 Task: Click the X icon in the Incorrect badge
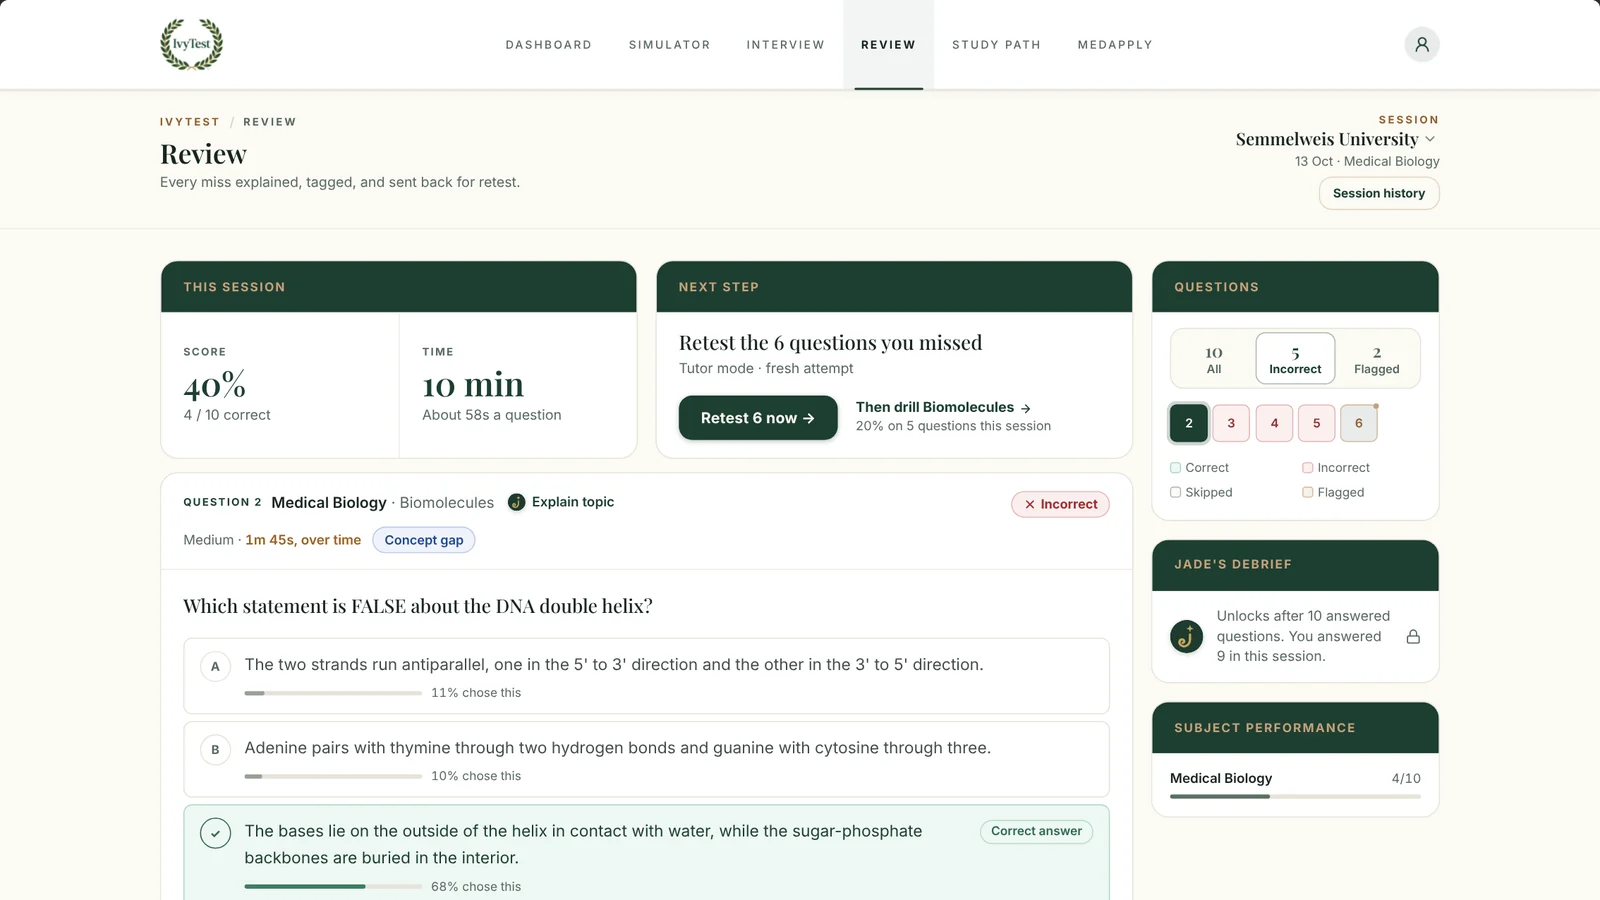(1029, 504)
